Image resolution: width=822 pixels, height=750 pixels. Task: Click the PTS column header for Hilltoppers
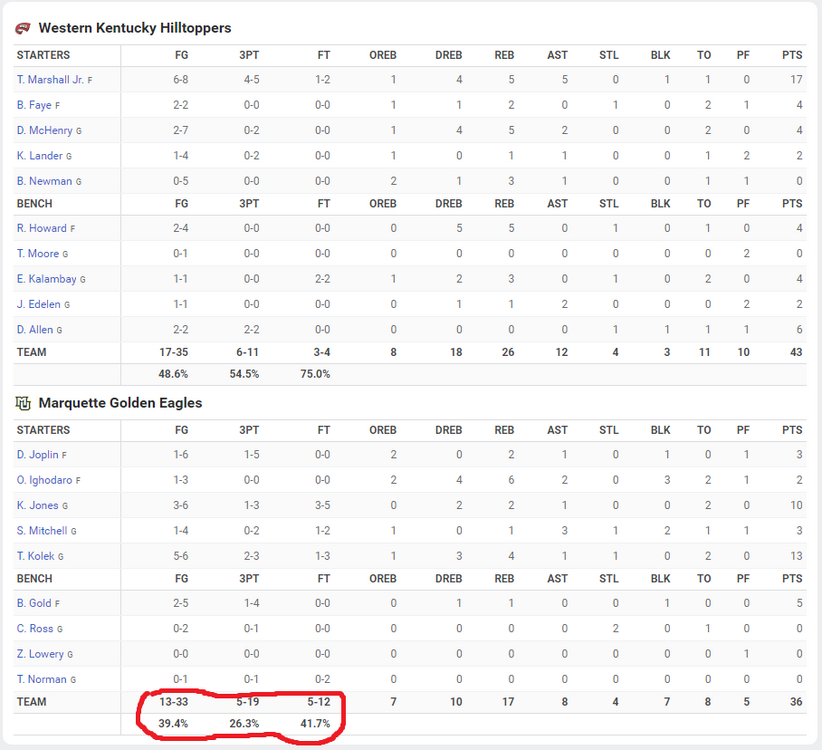[792, 55]
